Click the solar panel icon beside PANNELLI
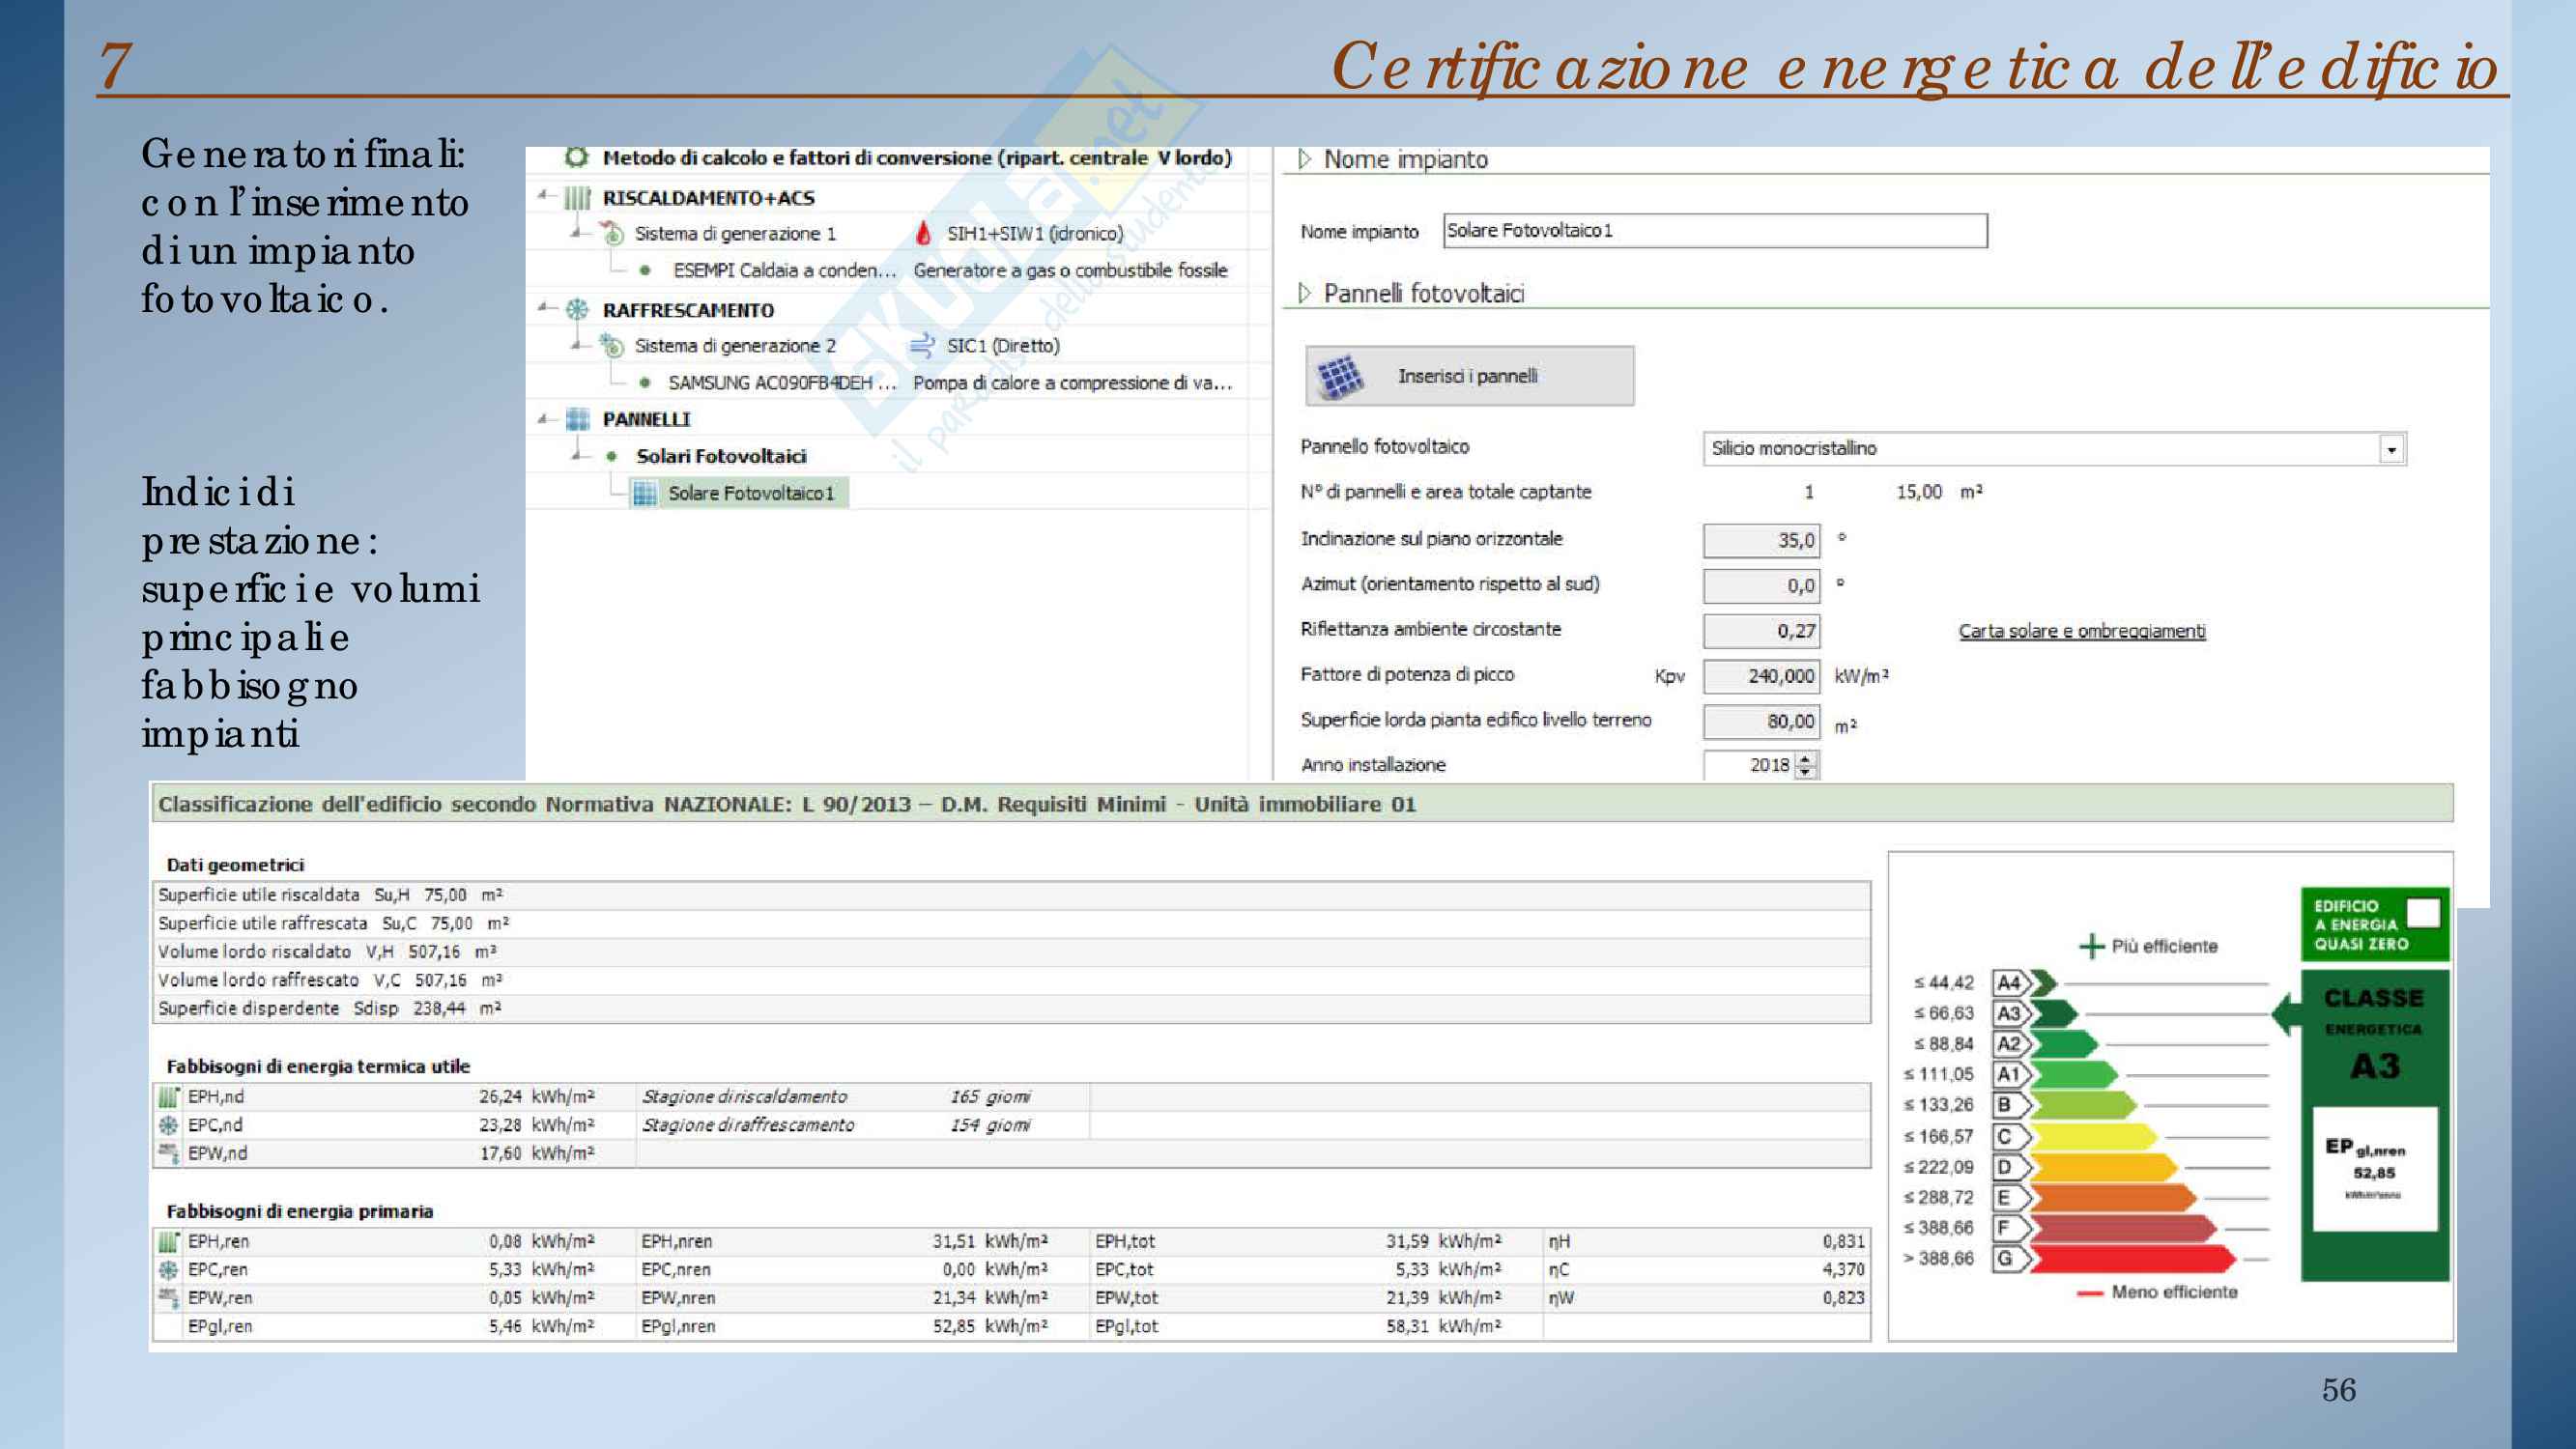Viewport: 2576px width, 1449px height. [x=578, y=419]
